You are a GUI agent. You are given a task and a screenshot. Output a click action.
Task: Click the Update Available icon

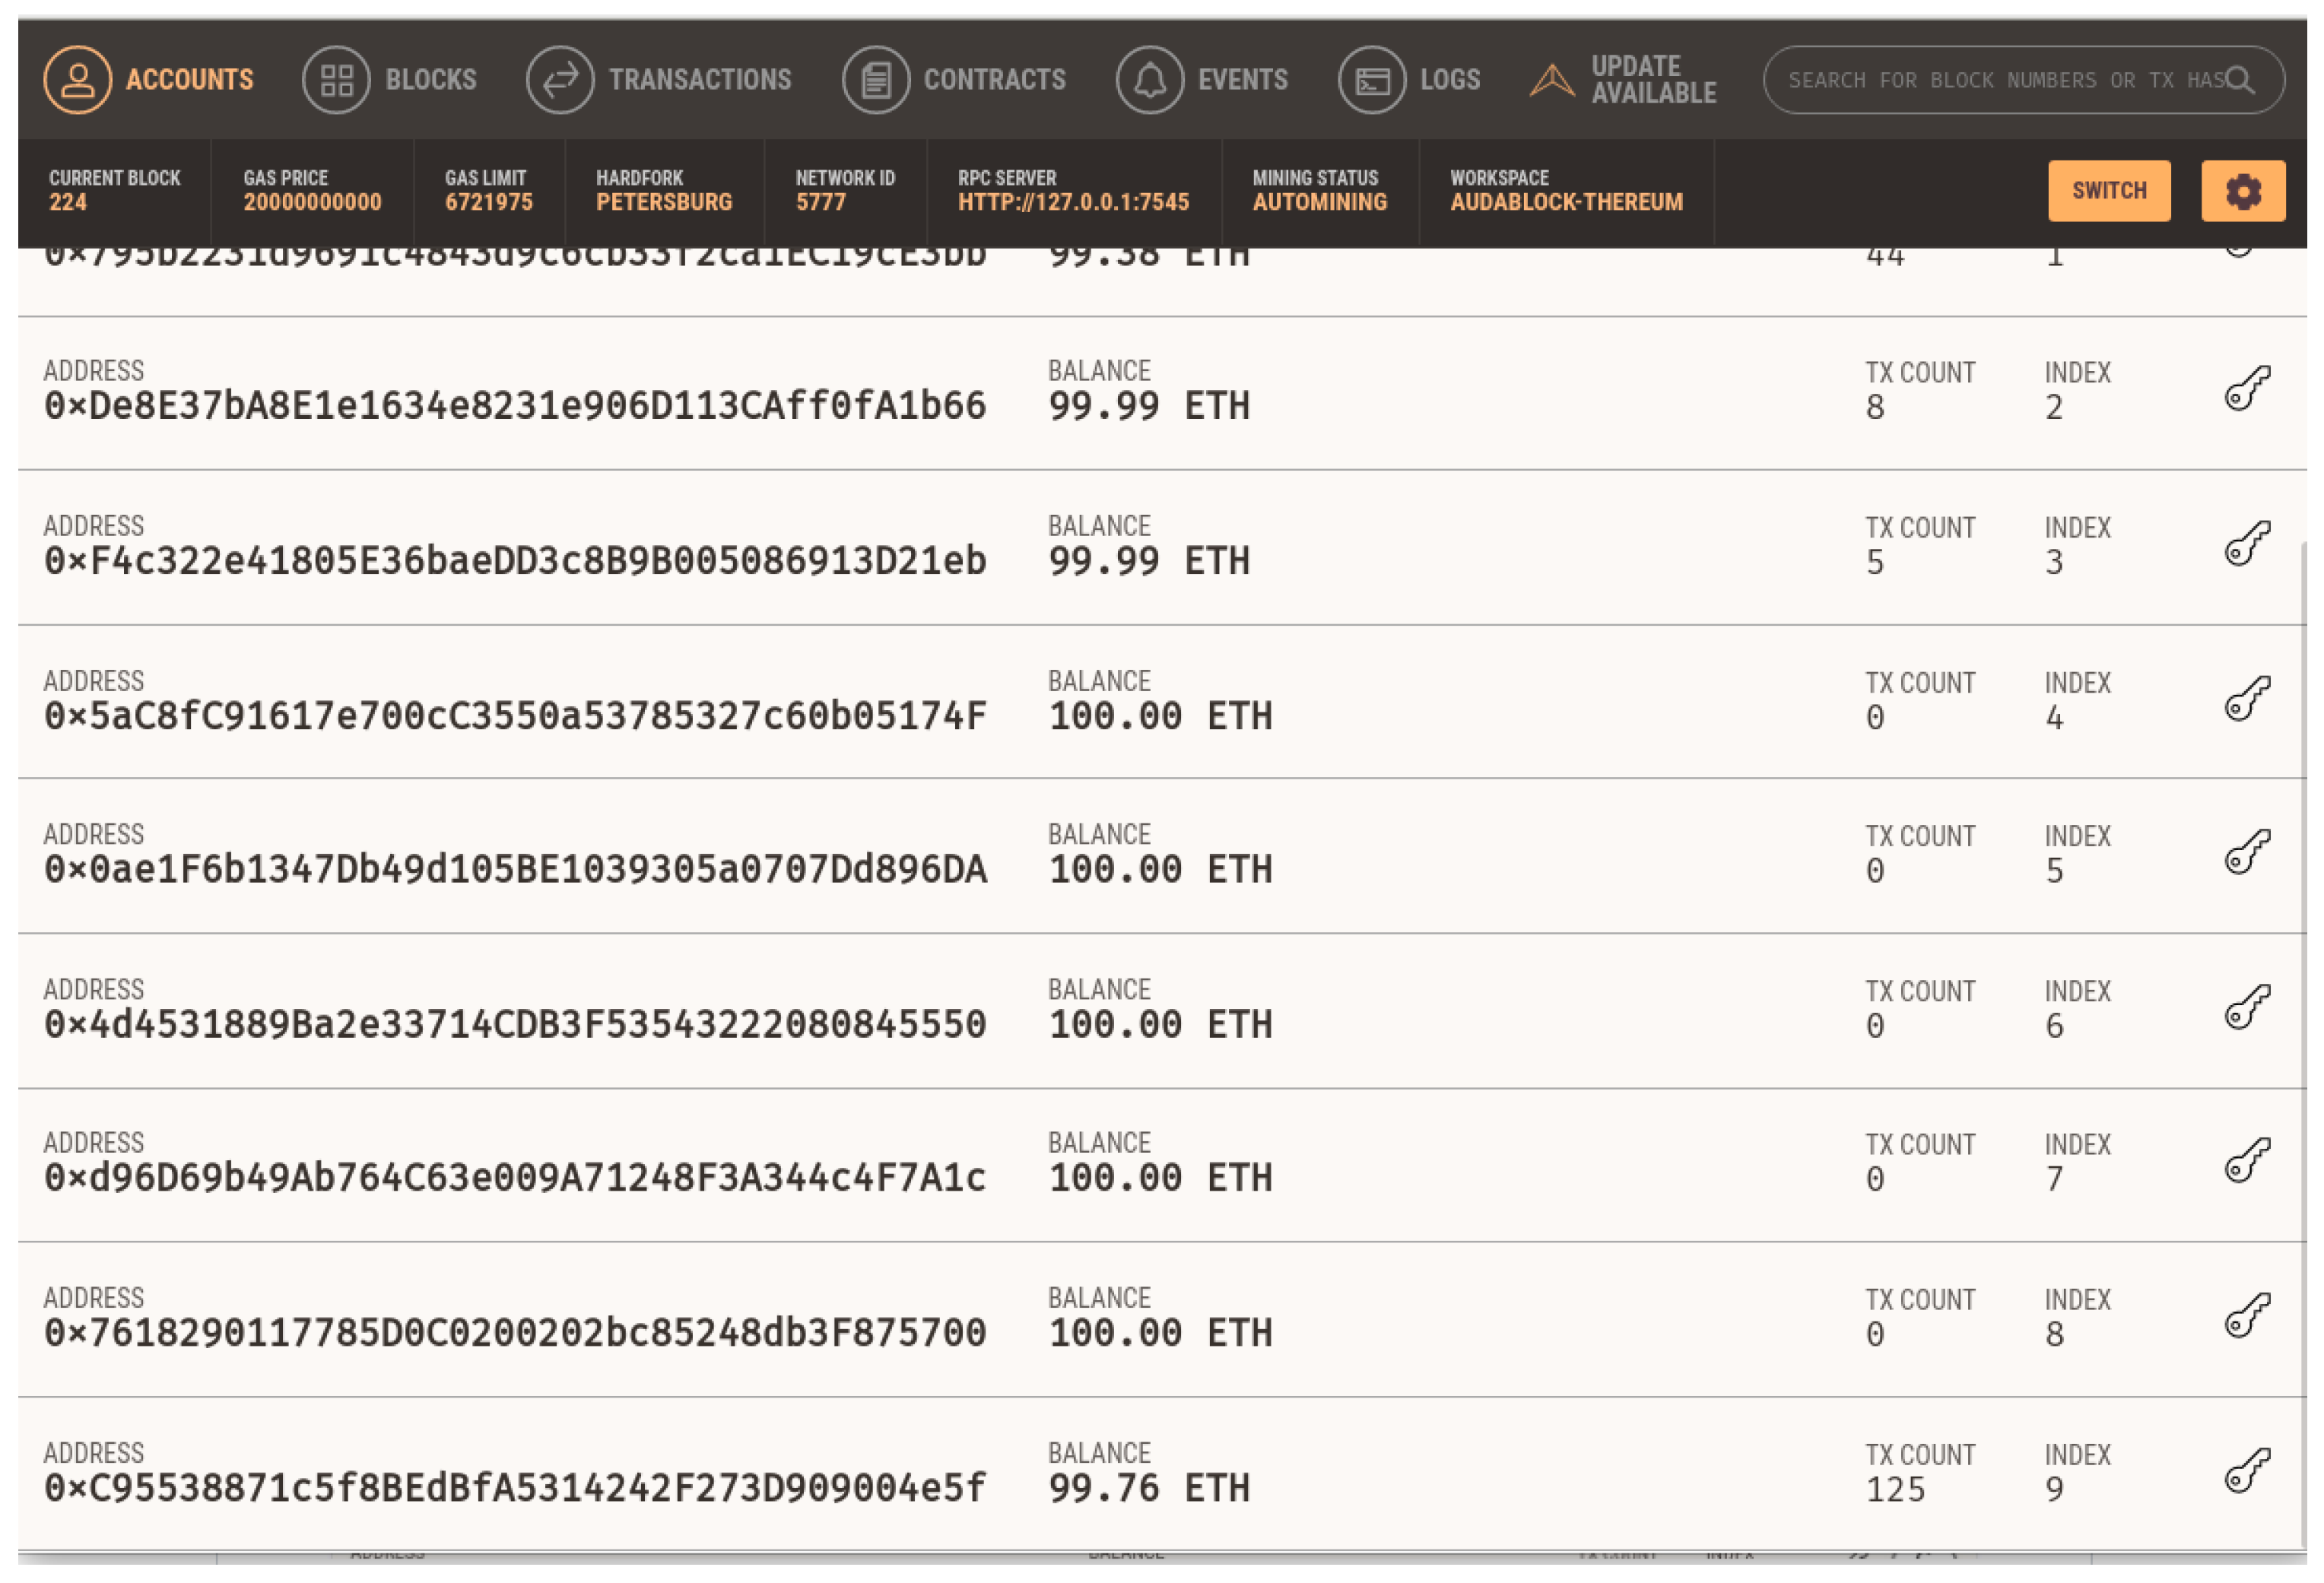tap(1551, 80)
